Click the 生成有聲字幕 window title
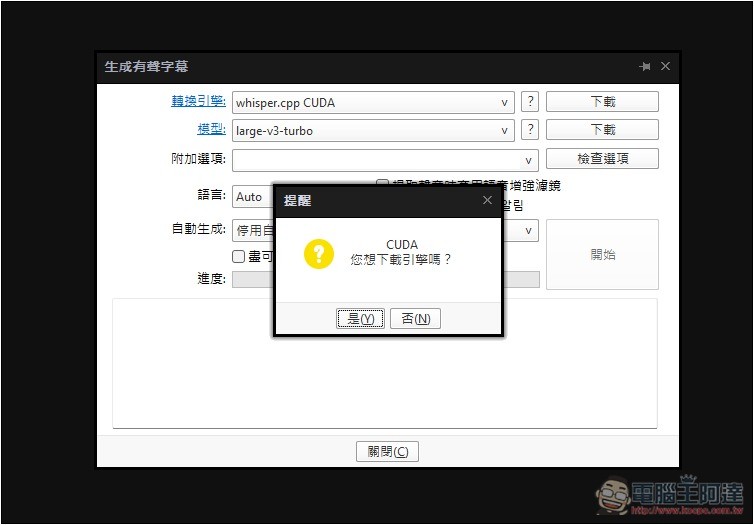Screen dimensions: 754x525 [x=146, y=66]
